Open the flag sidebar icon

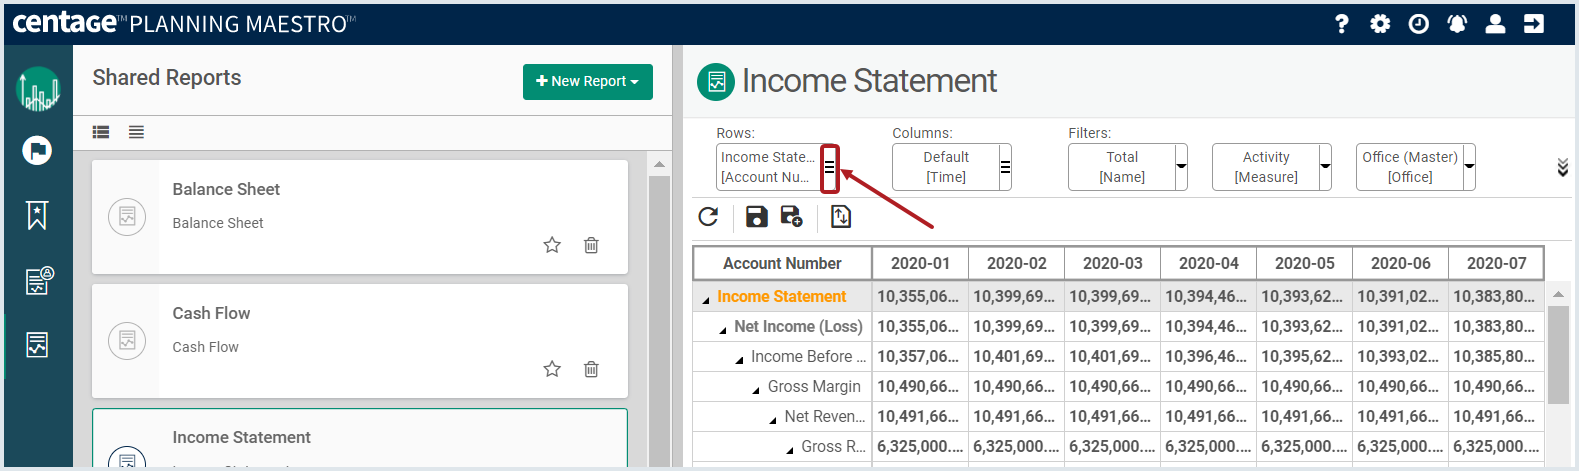click(37, 151)
